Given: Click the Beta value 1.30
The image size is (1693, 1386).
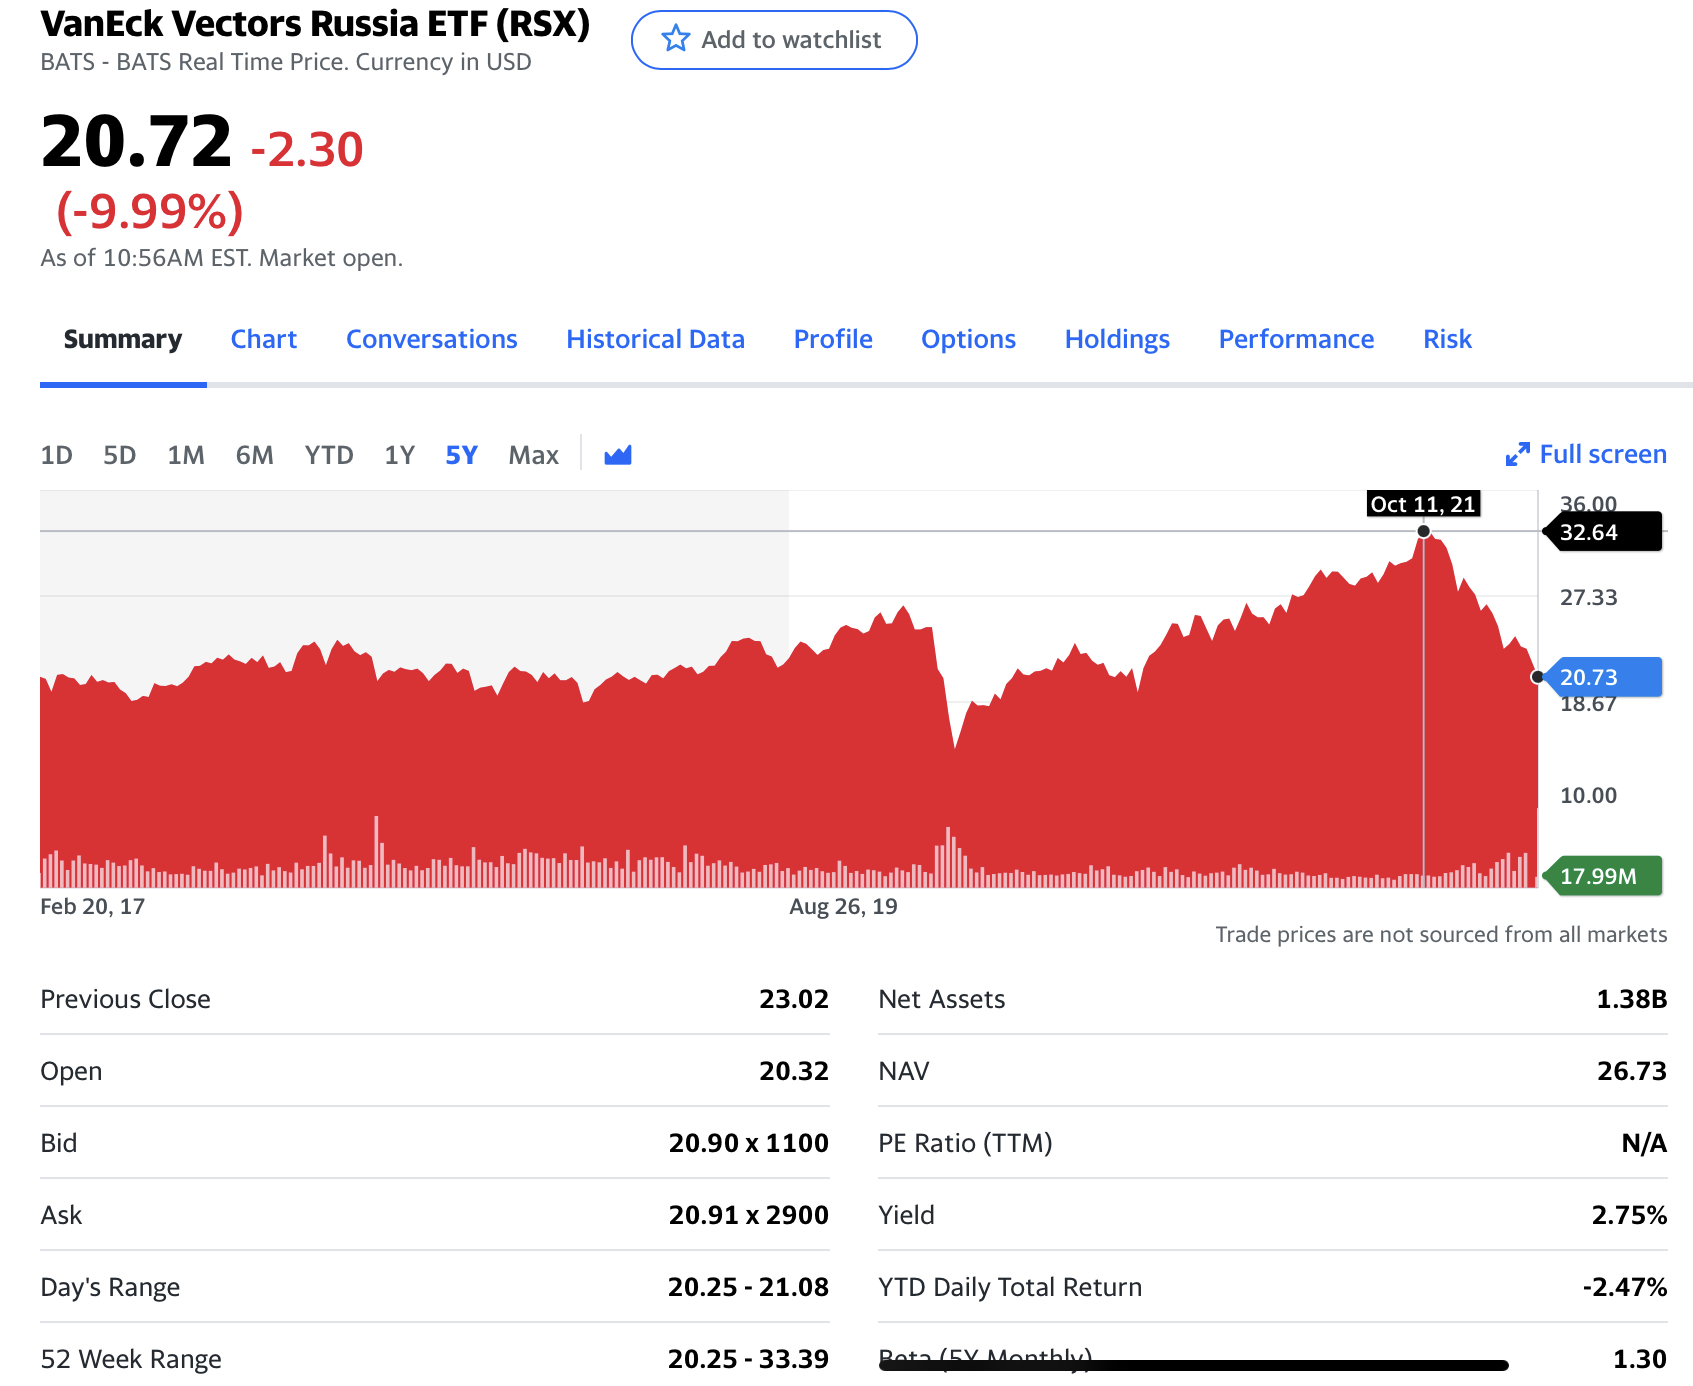Looking at the screenshot, I should [1640, 1359].
